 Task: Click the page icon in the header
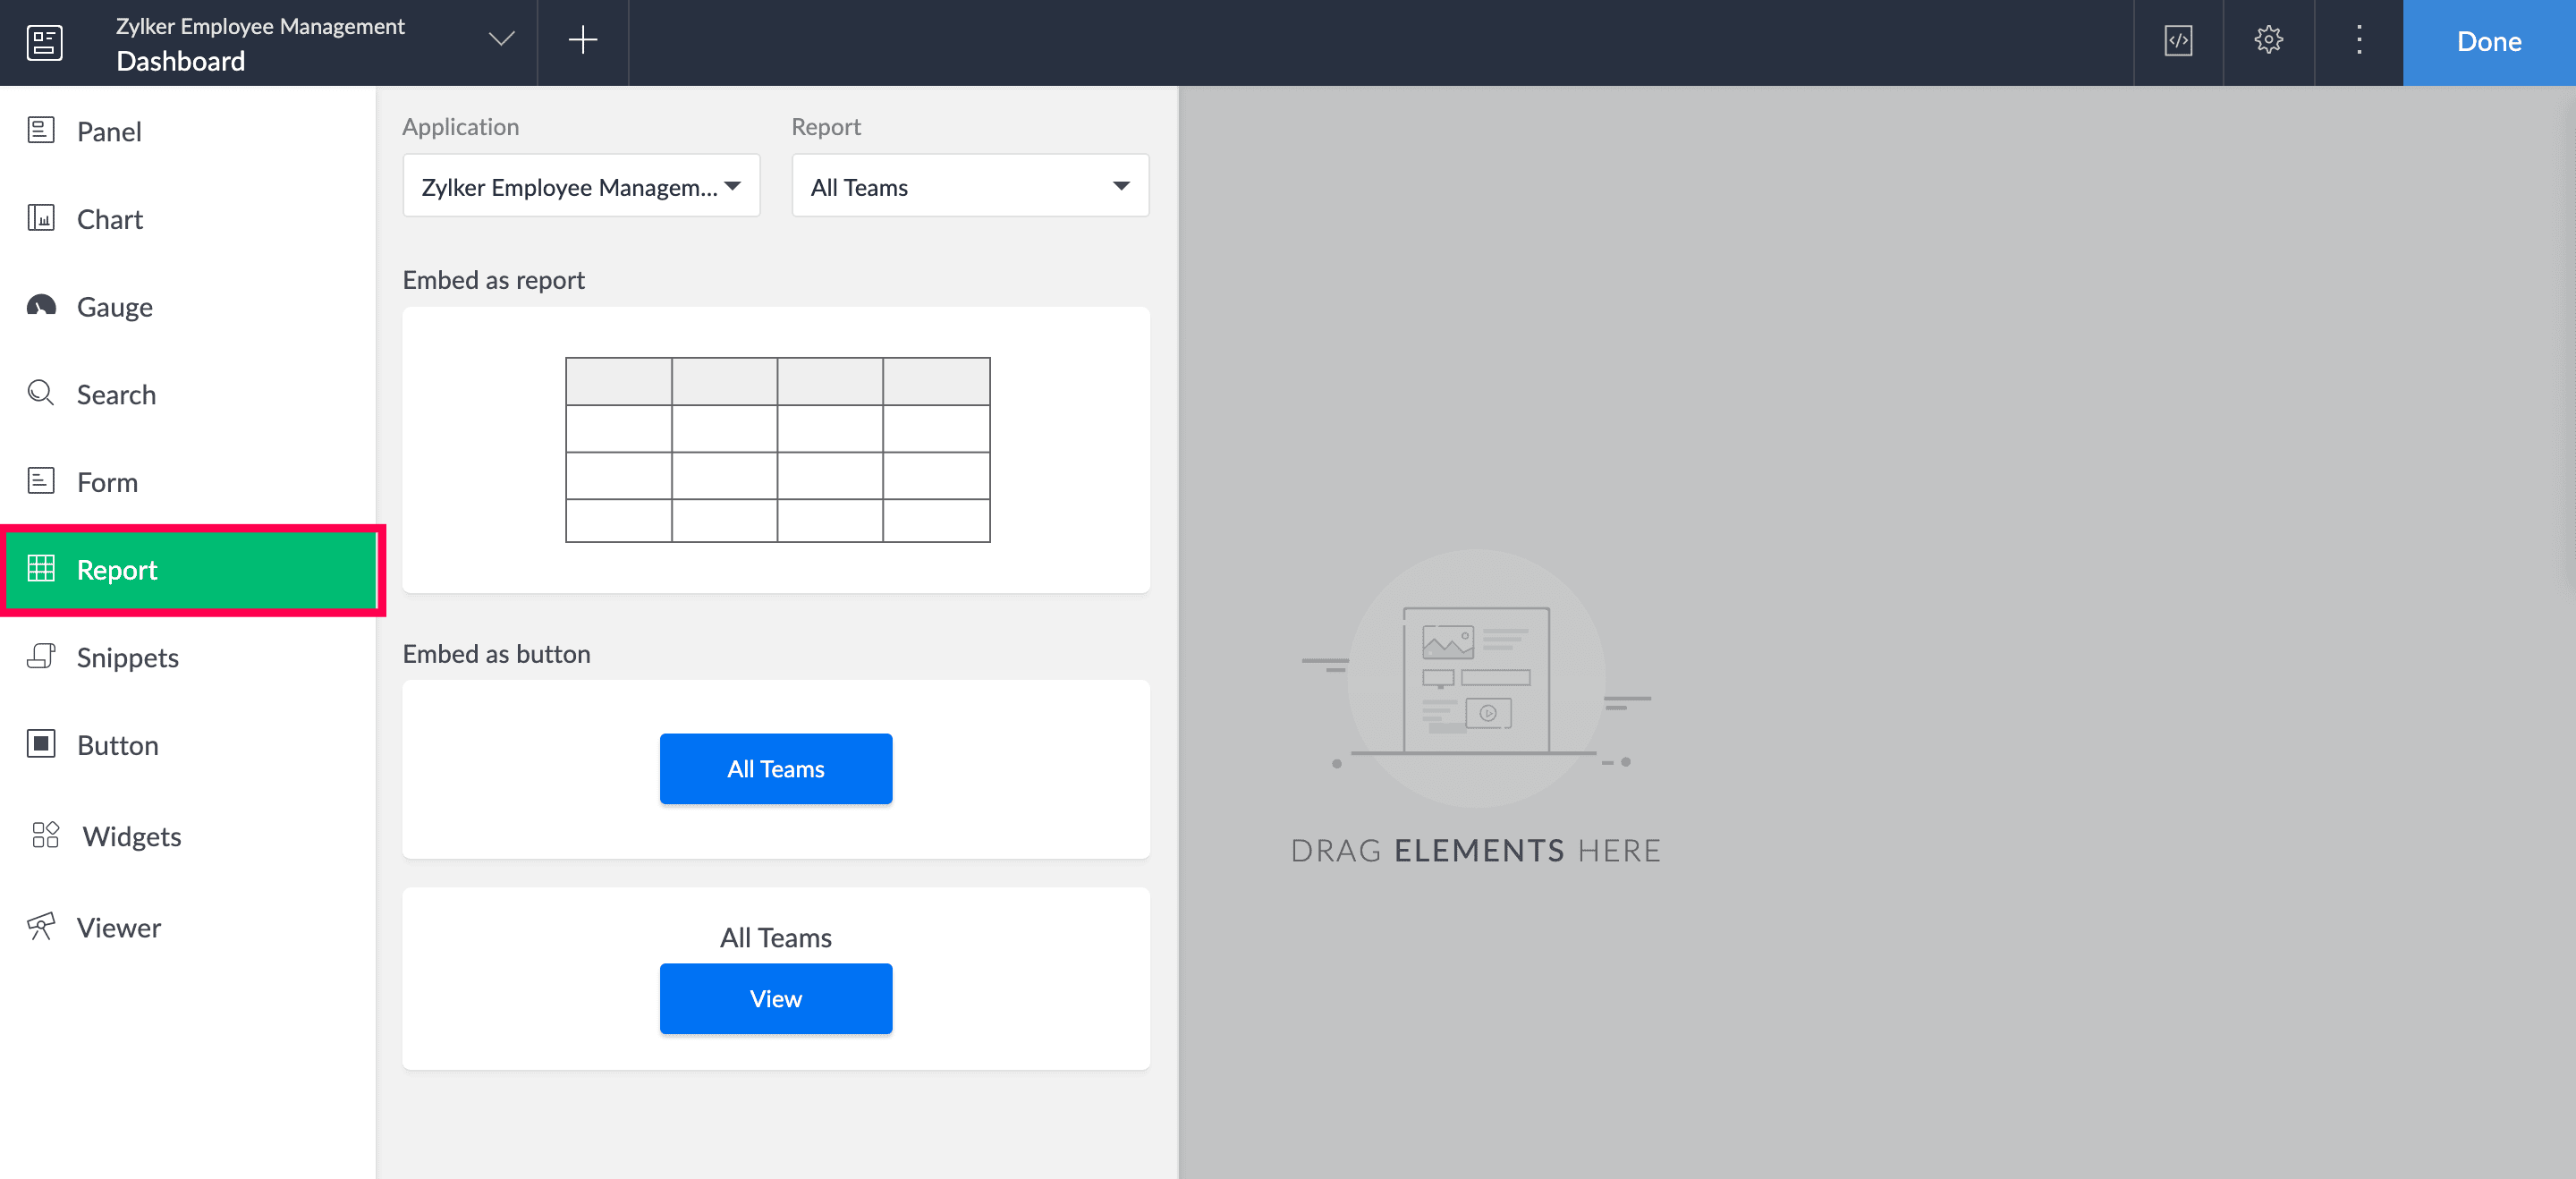click(x=44, y=42)
